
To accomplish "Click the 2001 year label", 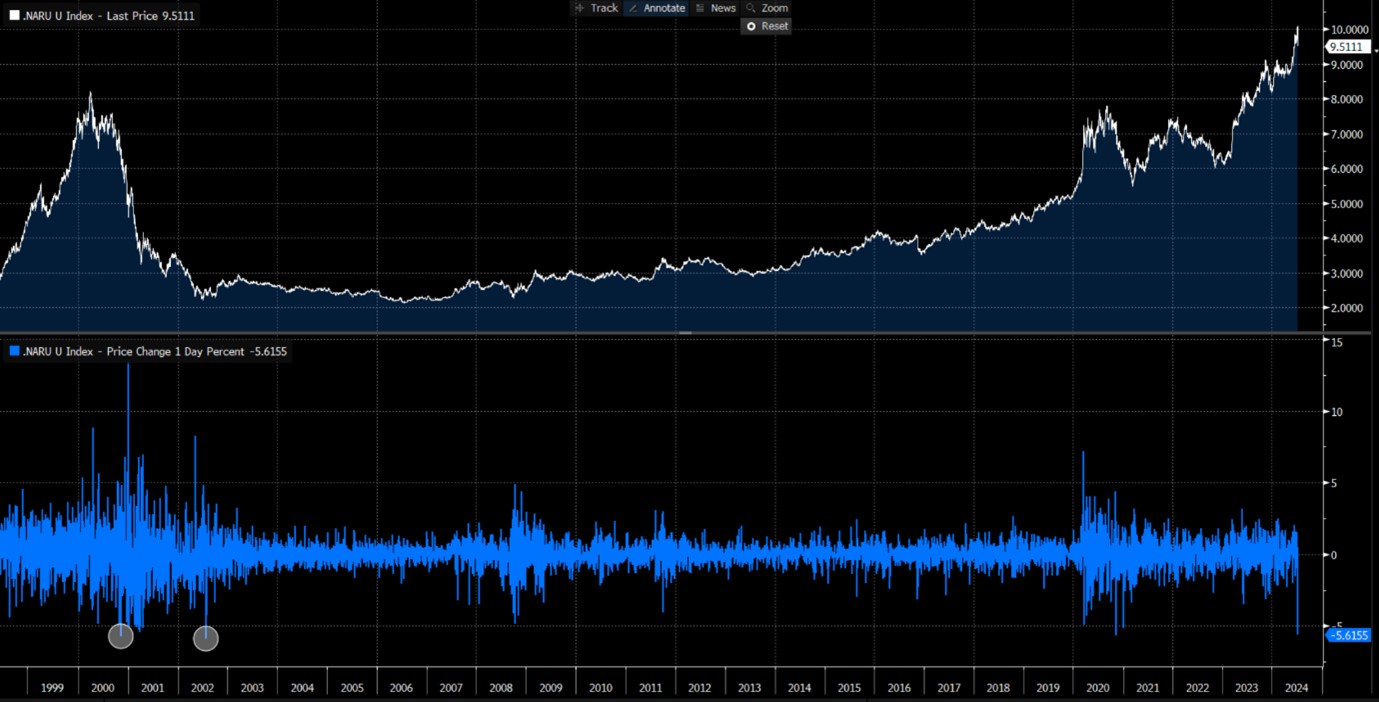I will pyautogui.click(x=153, y=688).
